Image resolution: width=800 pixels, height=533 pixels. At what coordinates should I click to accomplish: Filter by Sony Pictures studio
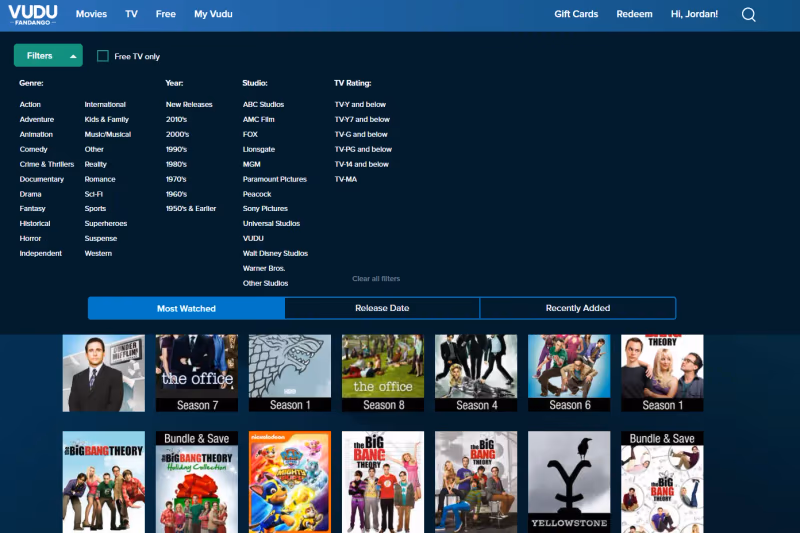click(265, 208)
